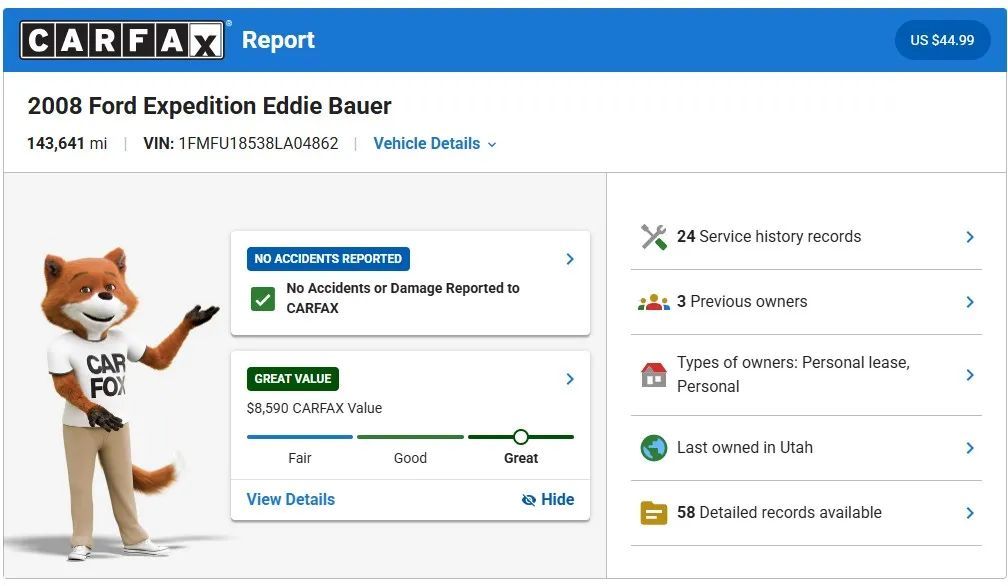Click the yellow folder detailed records icon
1008x586 pixels.
653,513
